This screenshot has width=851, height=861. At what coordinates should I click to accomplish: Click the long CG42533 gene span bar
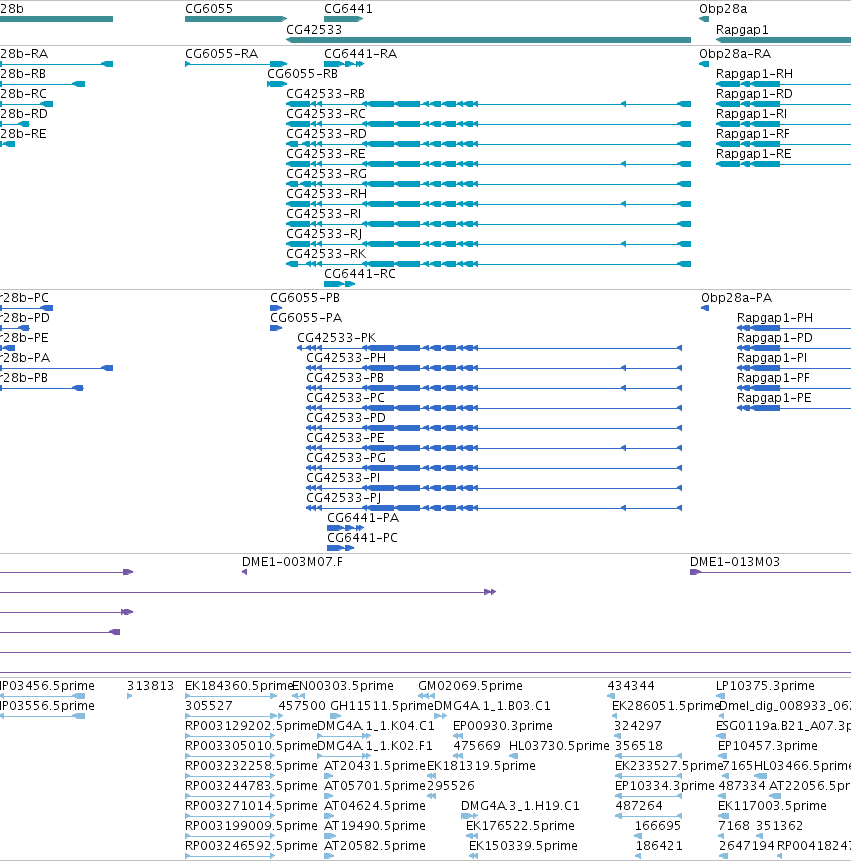tap(488, 40)
